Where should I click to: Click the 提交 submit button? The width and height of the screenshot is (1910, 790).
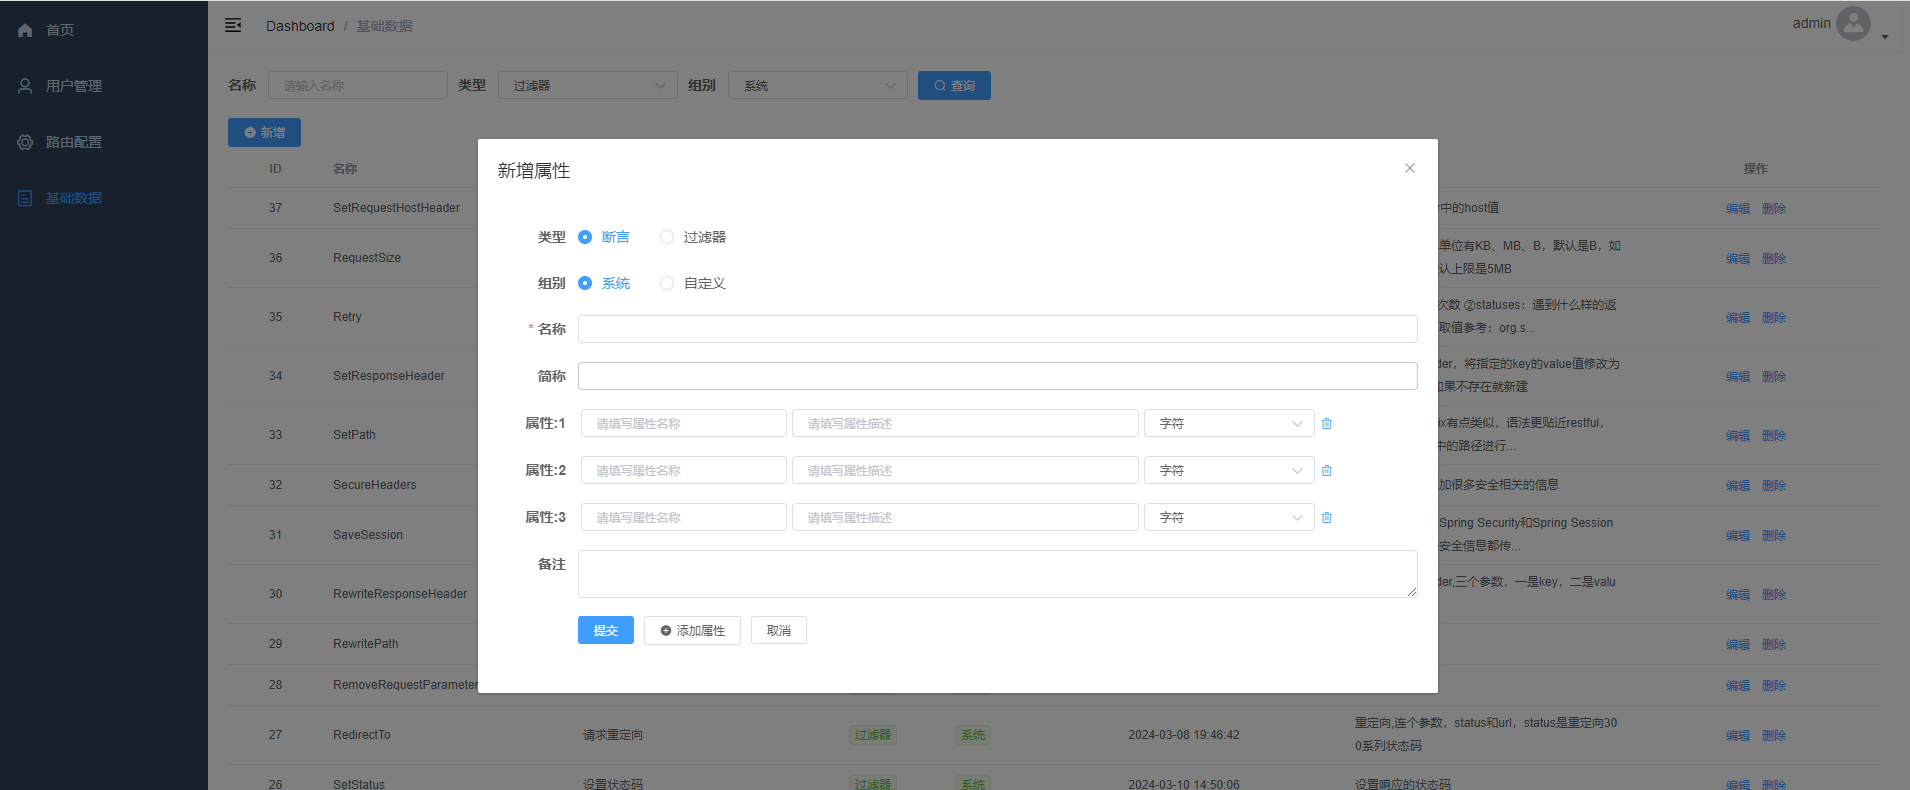[606, 630]
